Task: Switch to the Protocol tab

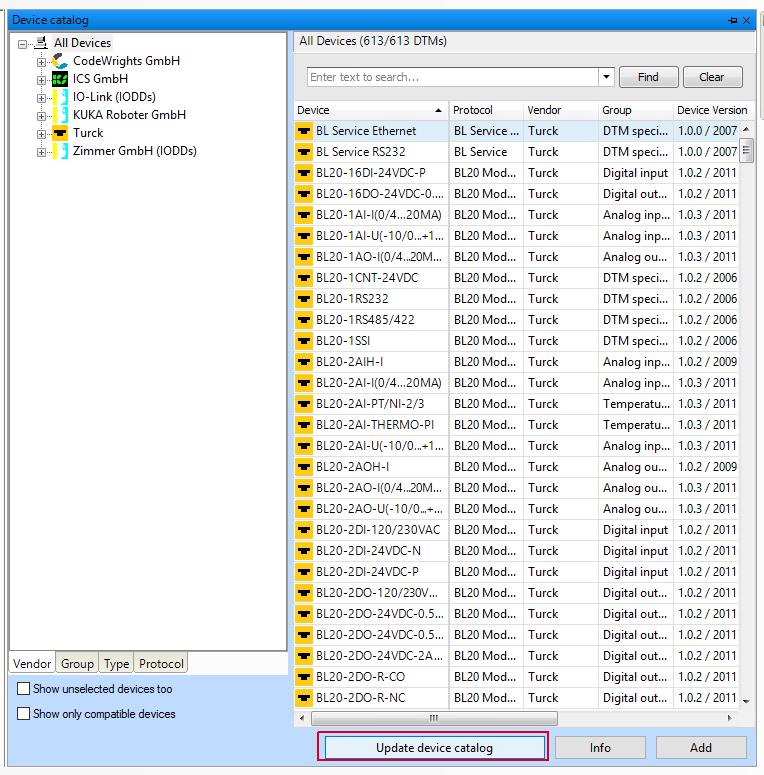Action: tap(161, 663)
